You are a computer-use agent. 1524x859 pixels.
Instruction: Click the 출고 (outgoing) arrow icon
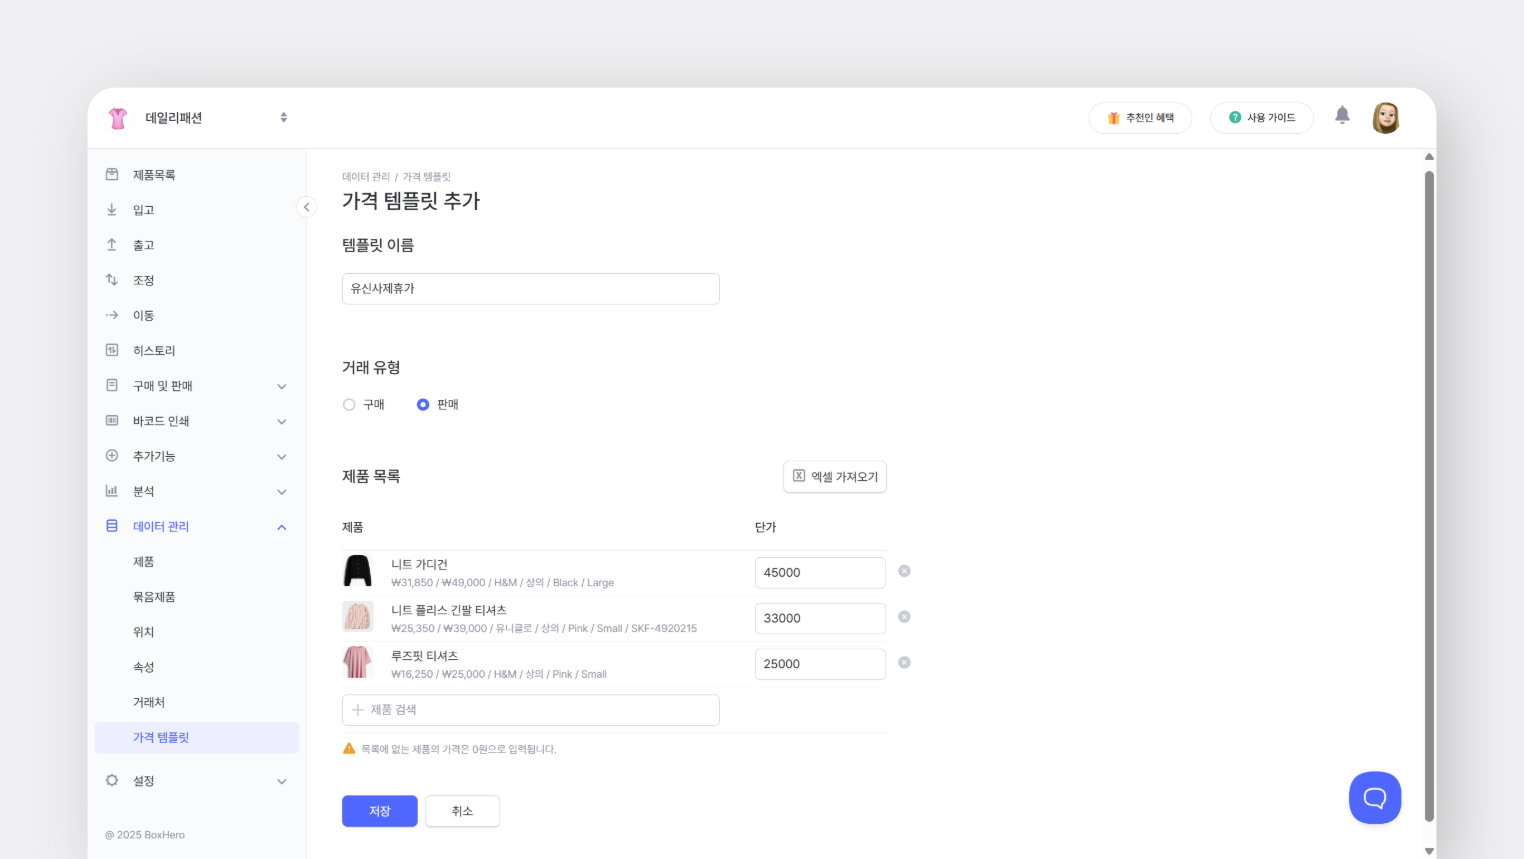click(x=111, y=244)
